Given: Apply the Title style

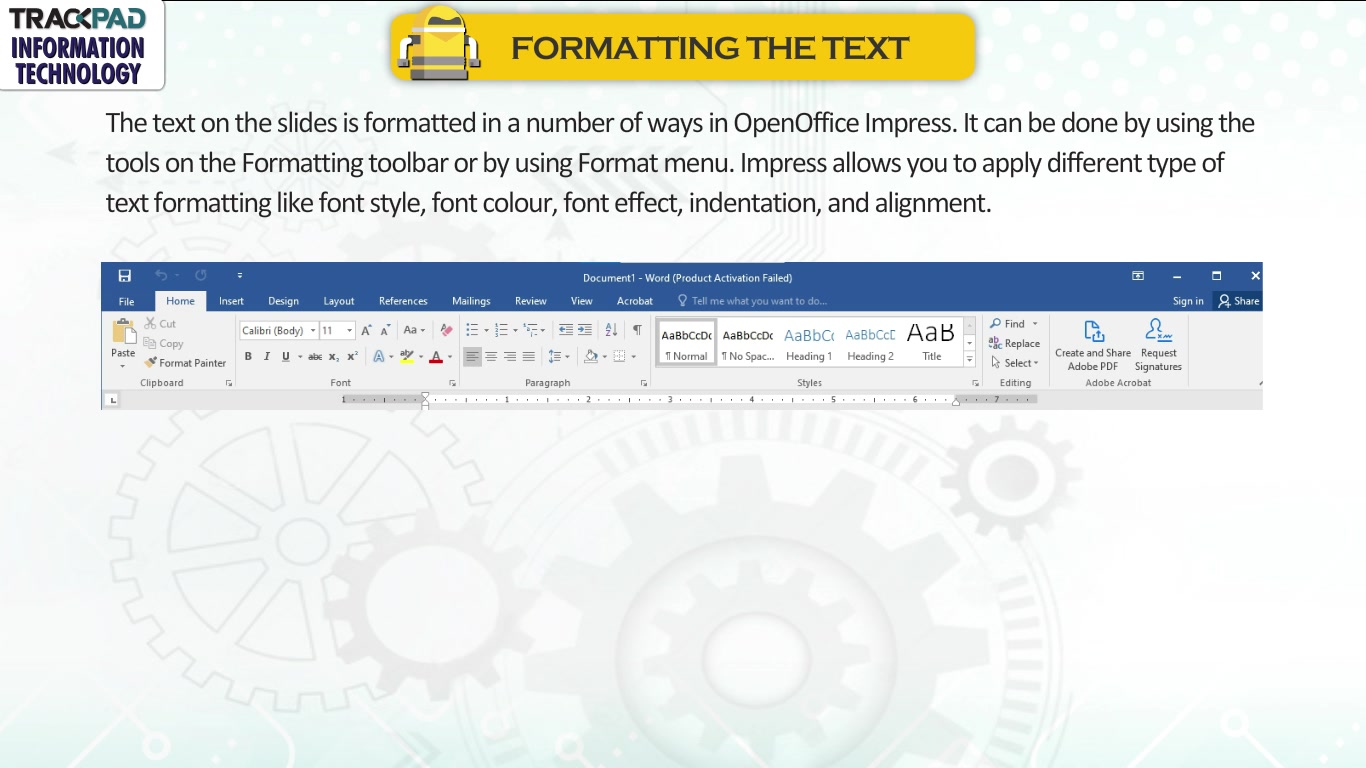Looking at the screenshot, I should [931, 342].
